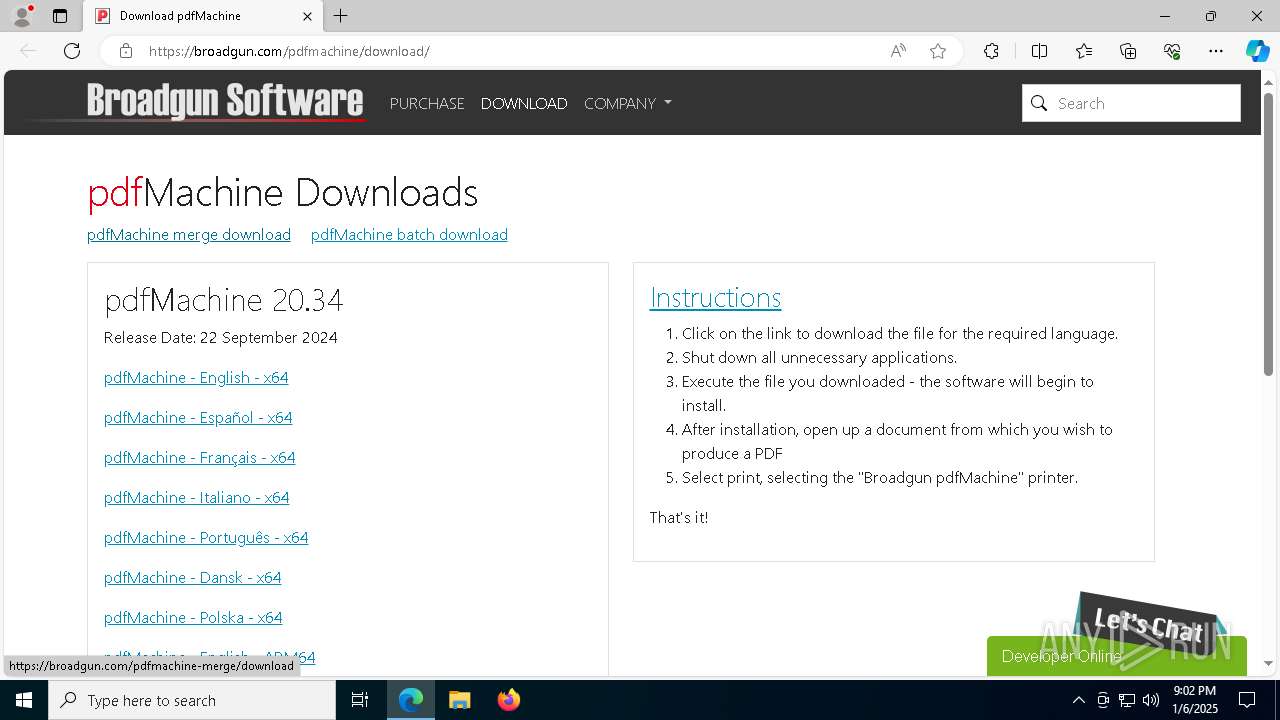1280x720 pixels.
Task: Download pdfMachine - Polska - x64
Action: click(193, 617)
